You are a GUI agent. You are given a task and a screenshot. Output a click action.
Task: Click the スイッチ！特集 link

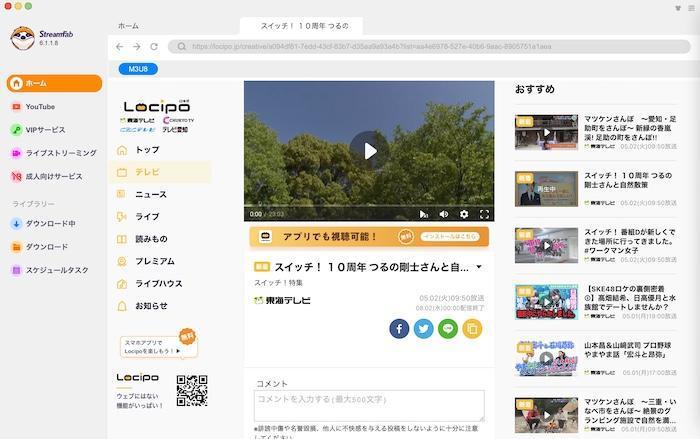[x=278, y=283]
